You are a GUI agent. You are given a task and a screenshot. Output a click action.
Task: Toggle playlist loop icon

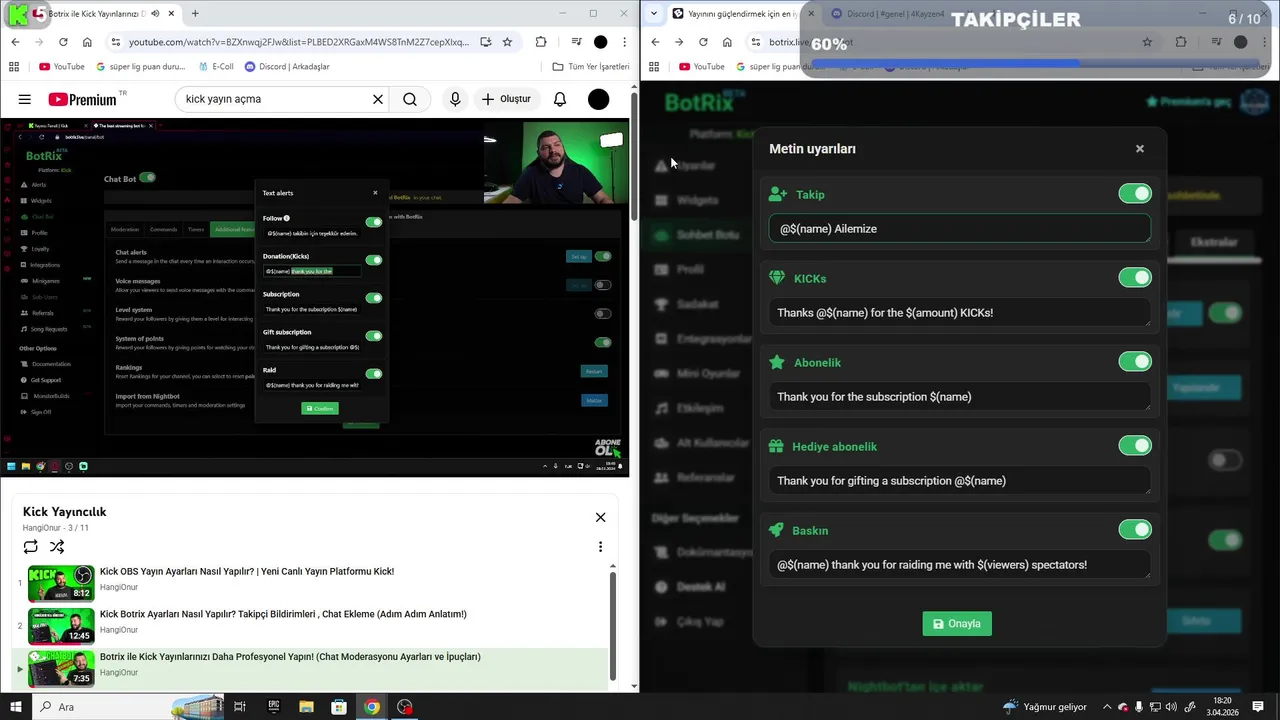31,547
